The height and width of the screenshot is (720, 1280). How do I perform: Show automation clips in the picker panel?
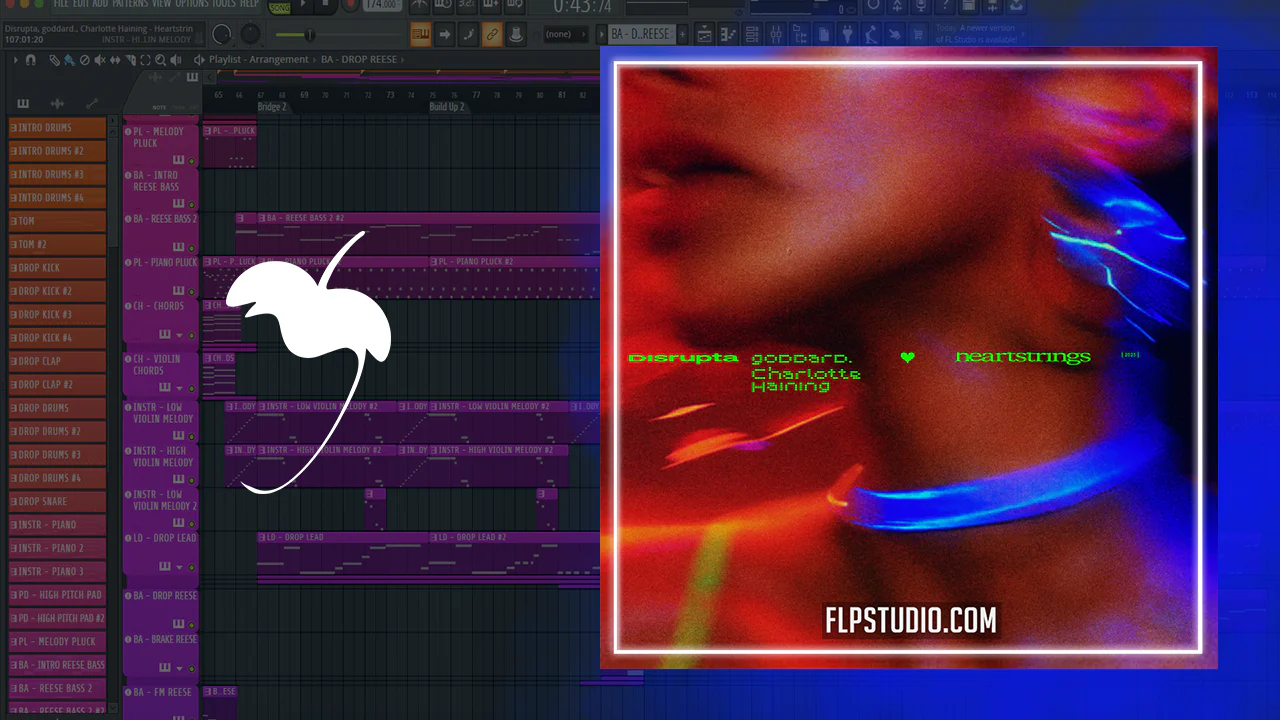pos(91,104)
